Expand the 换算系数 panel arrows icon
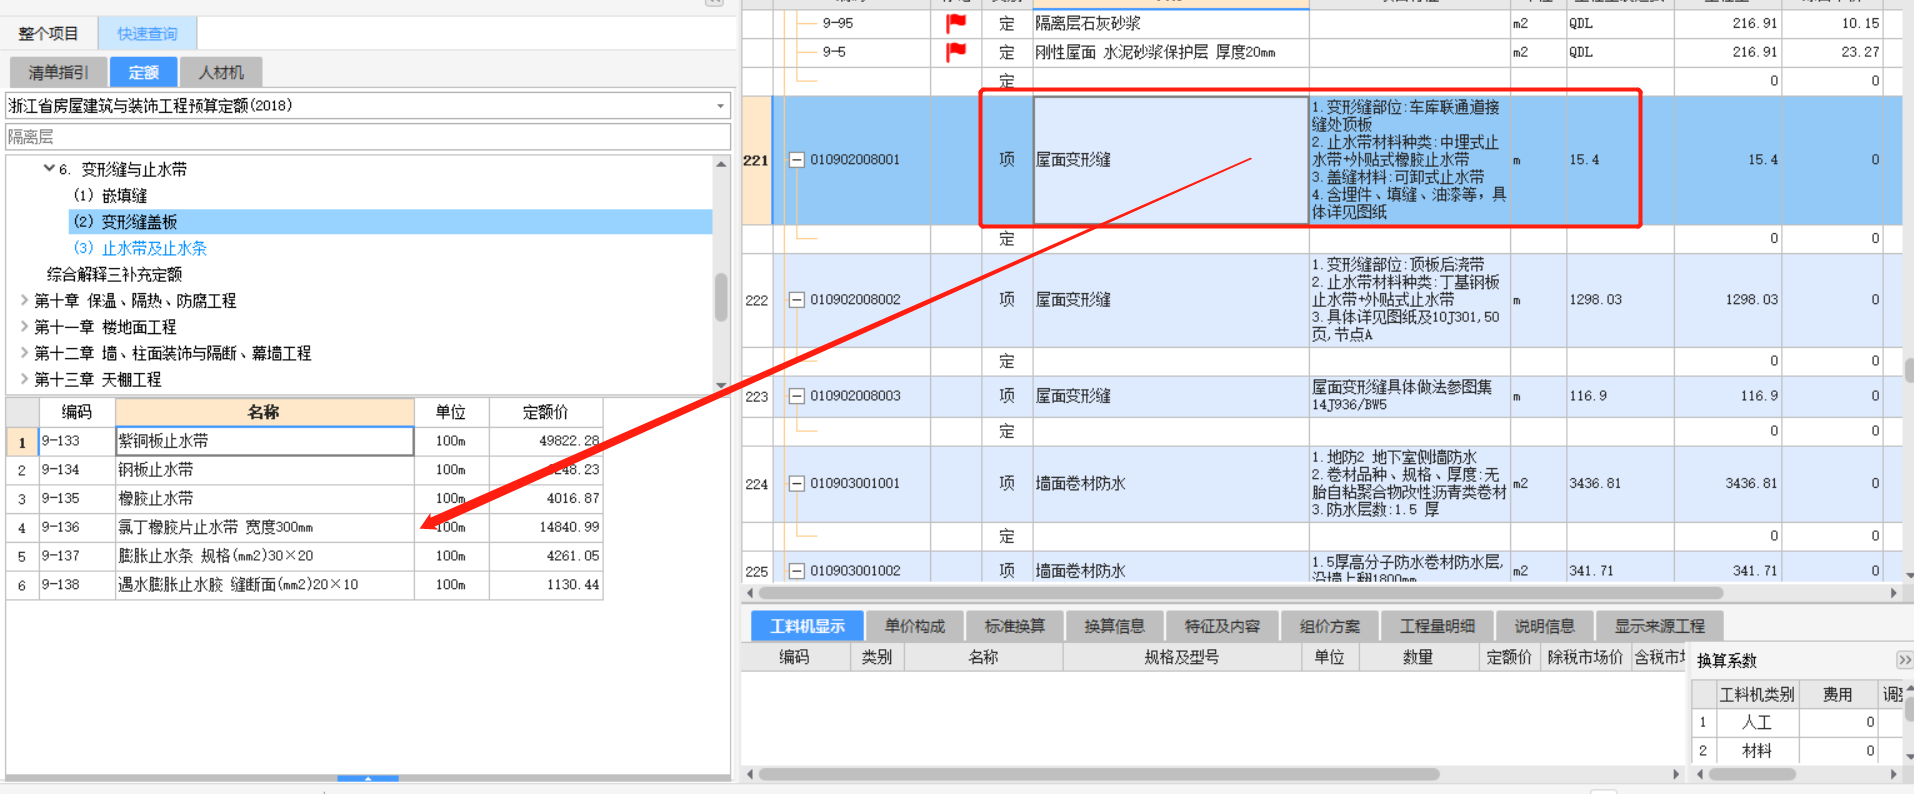The image size is (1914, 794). point(1904,660)
